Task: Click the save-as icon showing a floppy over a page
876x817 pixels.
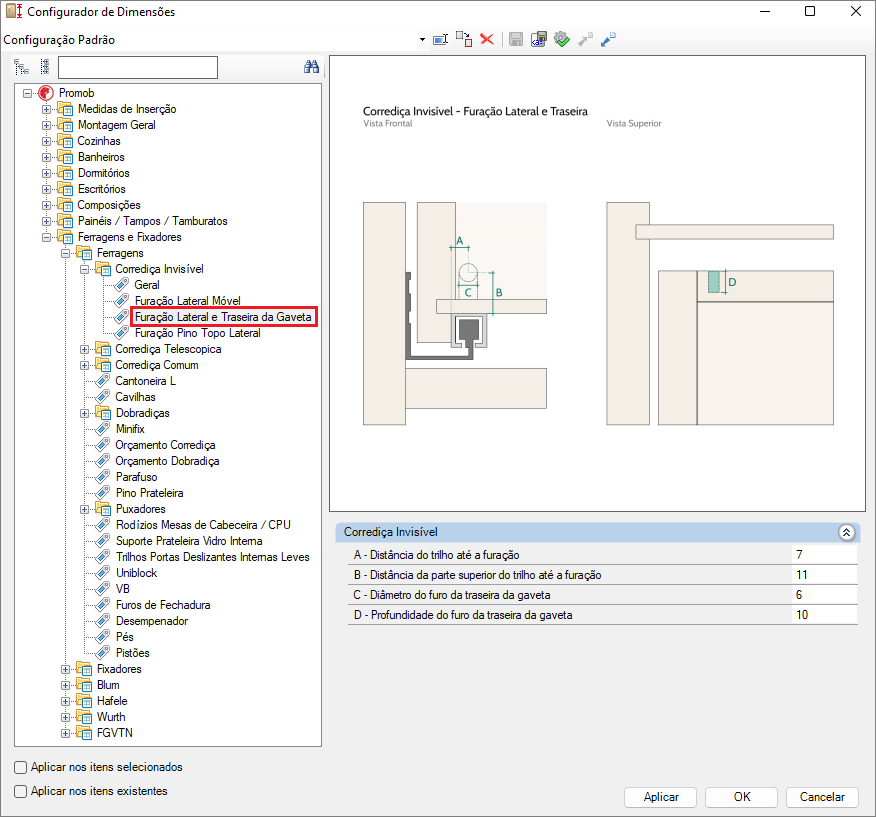Action: (x=539, y=39)
